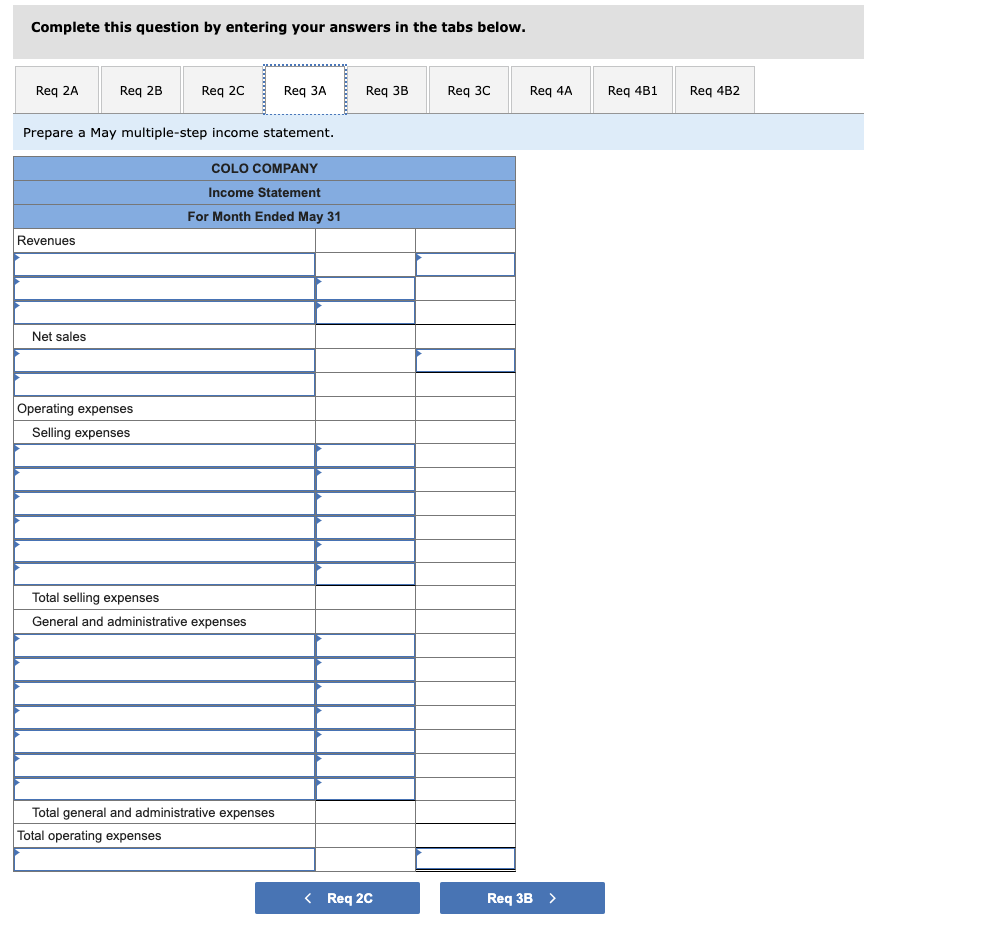Expand the last General and administrative expense dropdown
The image size is (986, 934).
[164, 789]
